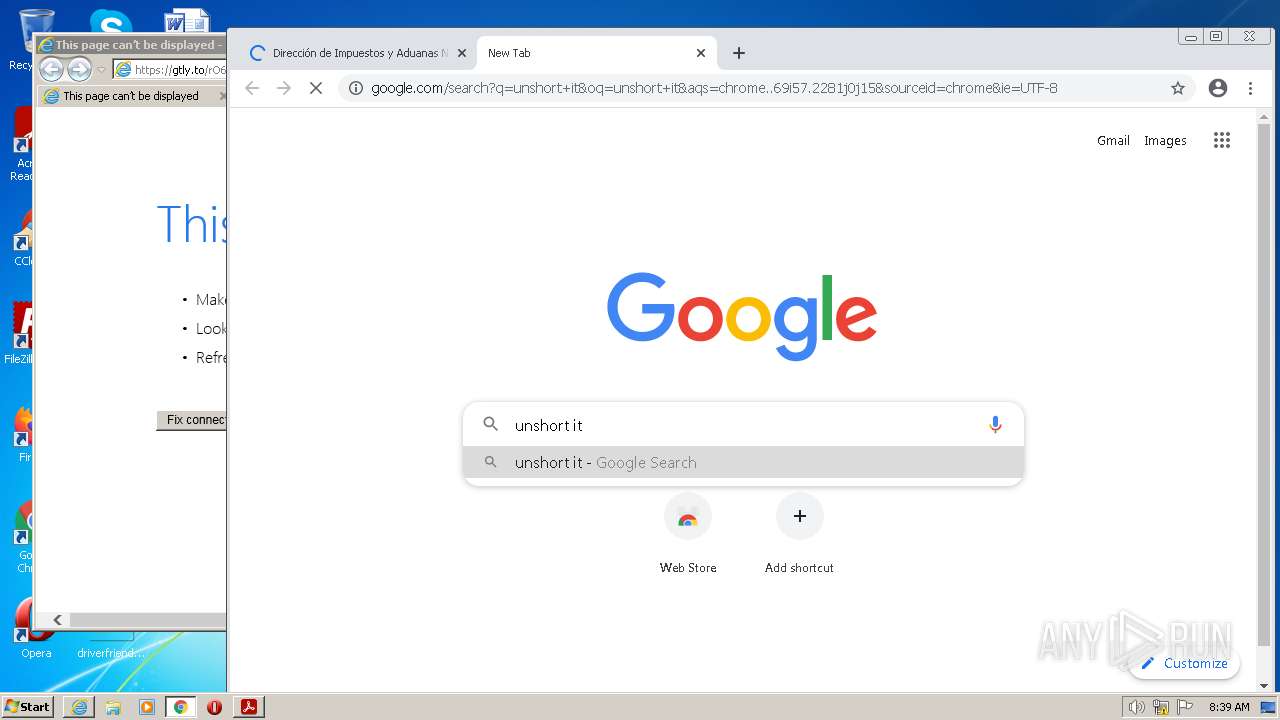Viewport: 1280px width, 720px height.
Task: Close the Internet Explorer tab
Action: (222, 96)
